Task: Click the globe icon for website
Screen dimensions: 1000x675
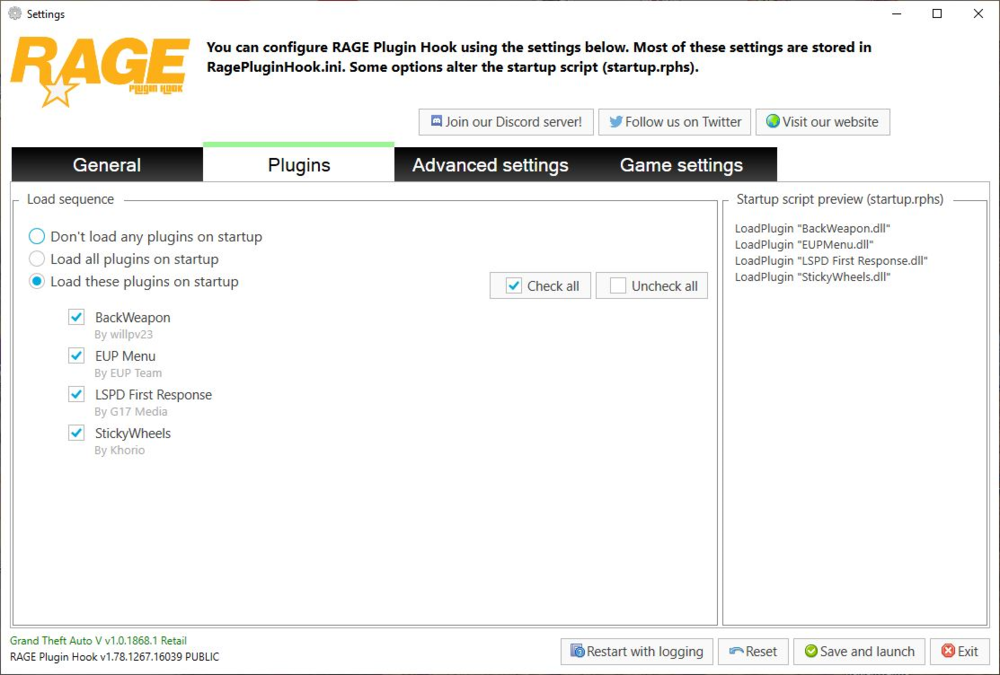Action: pos(773,121)
